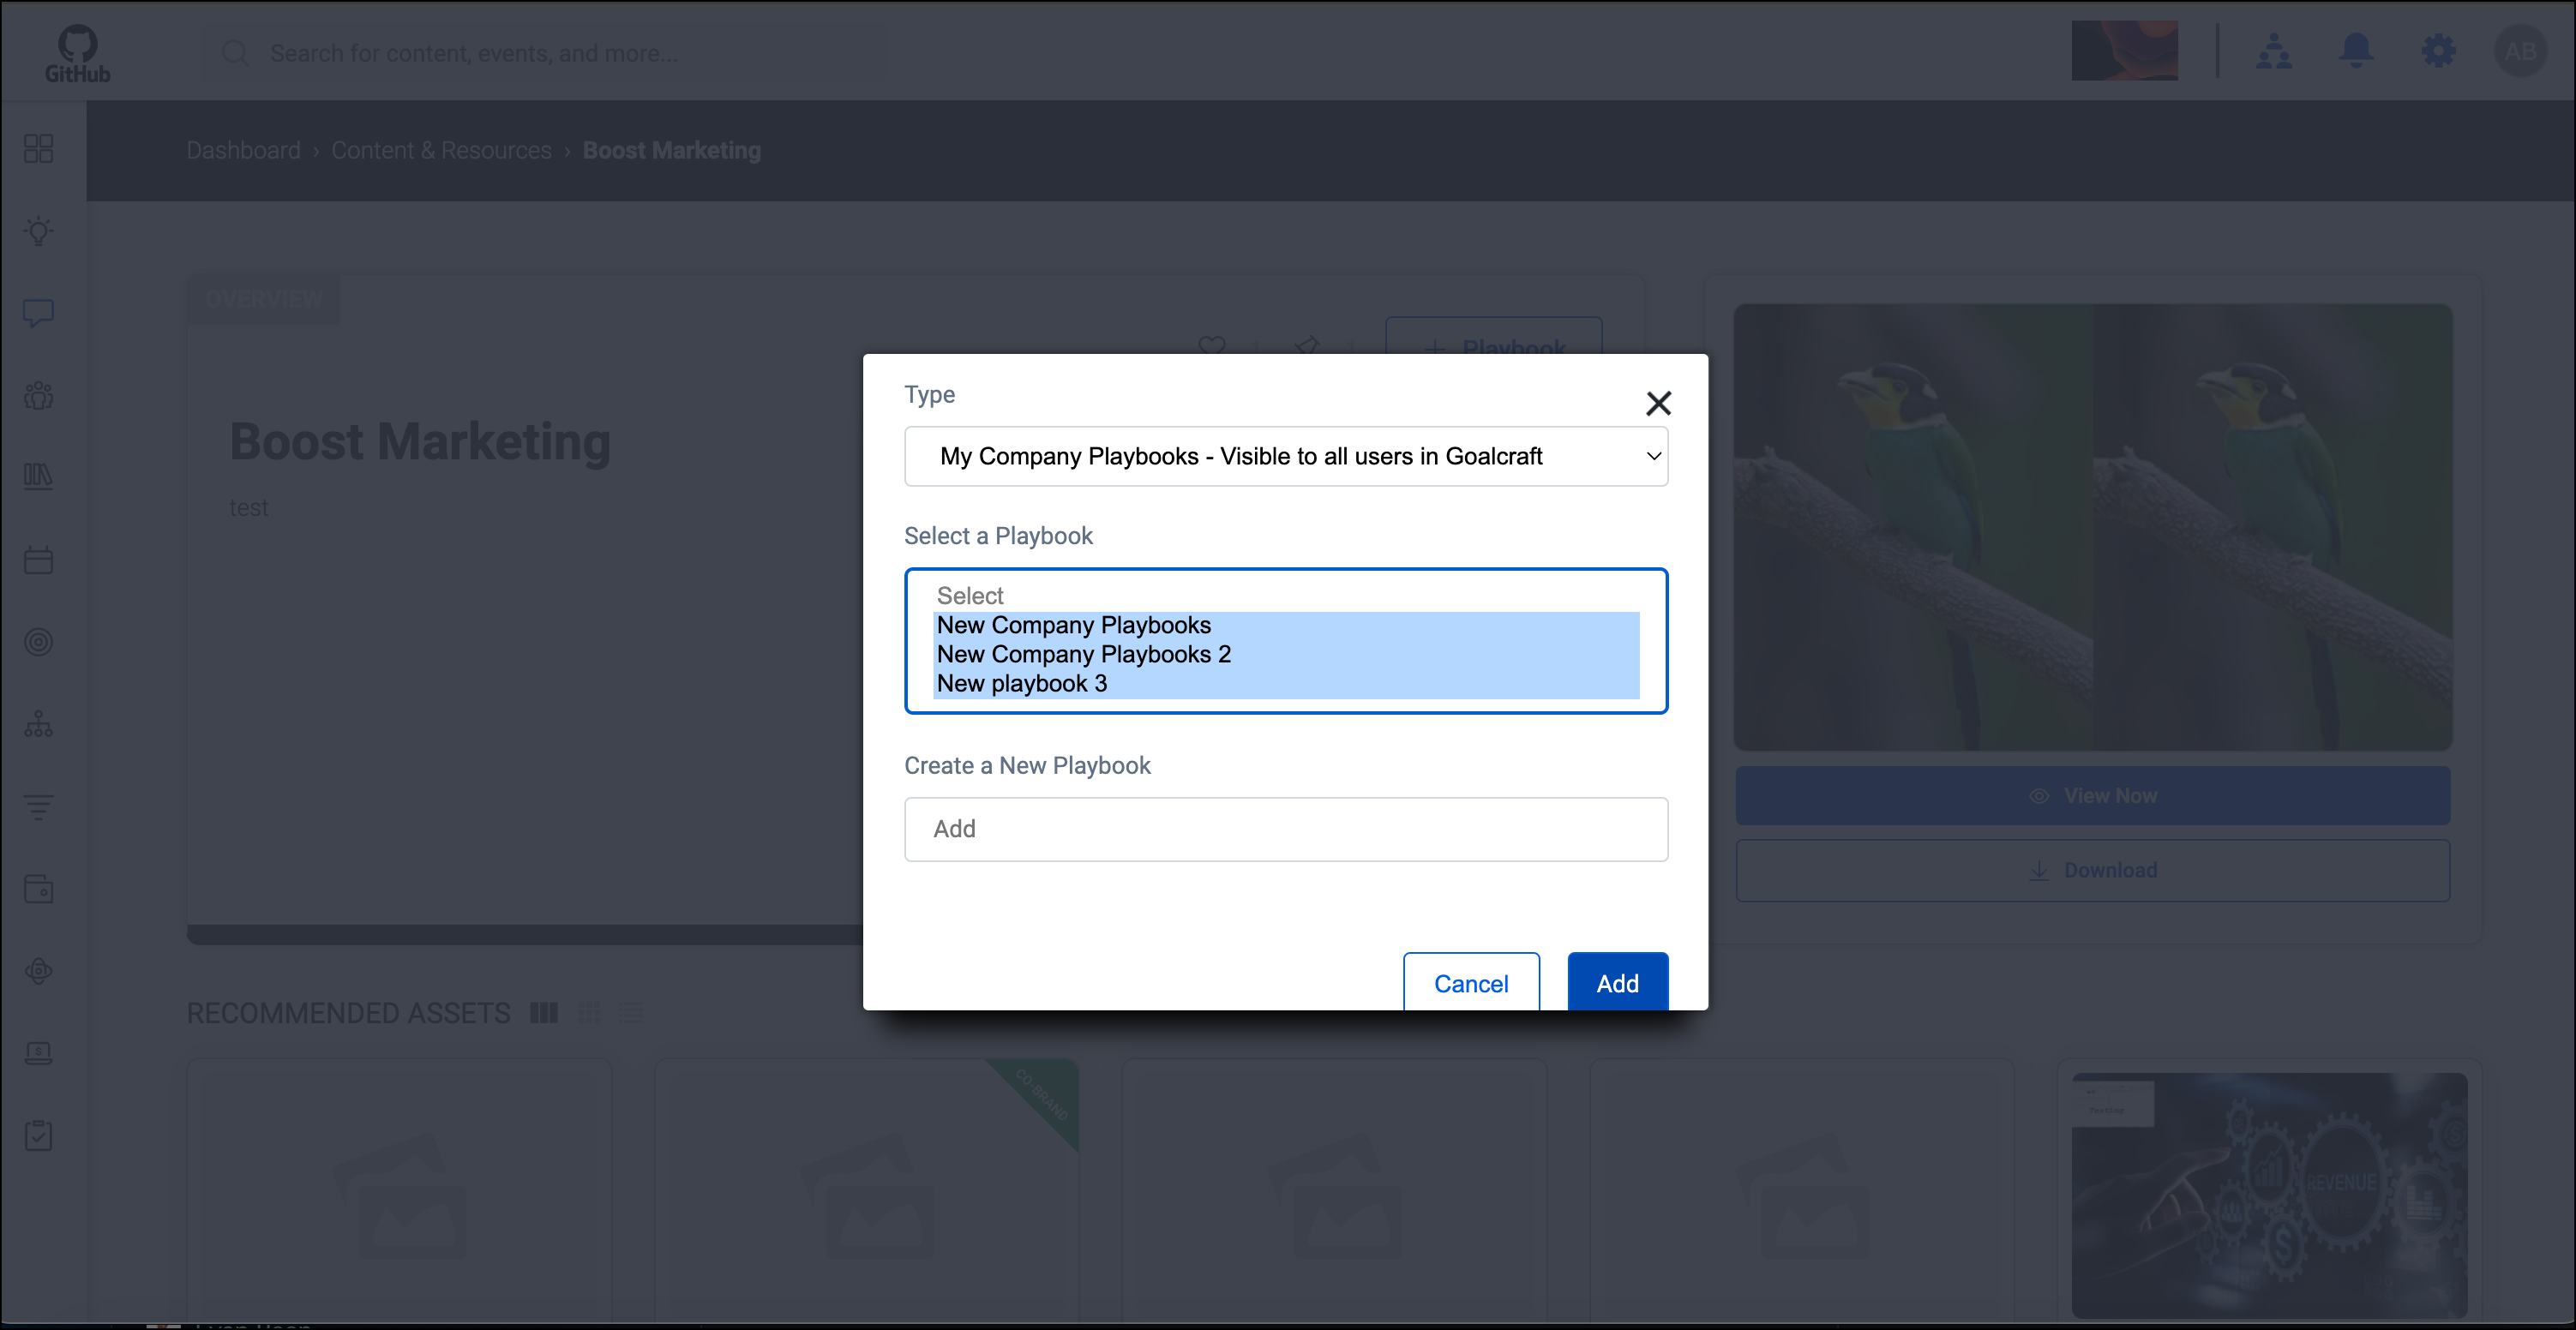Click the GitHub logo in header
Screen dimensions: 2576x1330
pos(77,53)
